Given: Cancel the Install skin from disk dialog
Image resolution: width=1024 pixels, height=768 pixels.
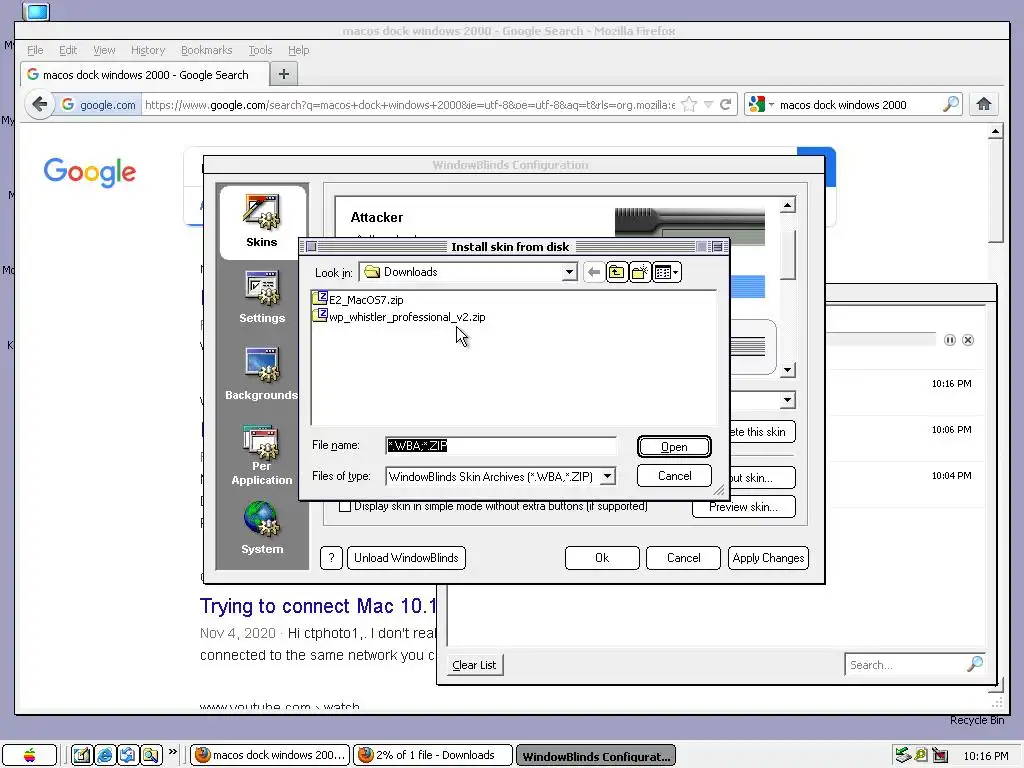Looking at the screenshot, I should 674,476.
